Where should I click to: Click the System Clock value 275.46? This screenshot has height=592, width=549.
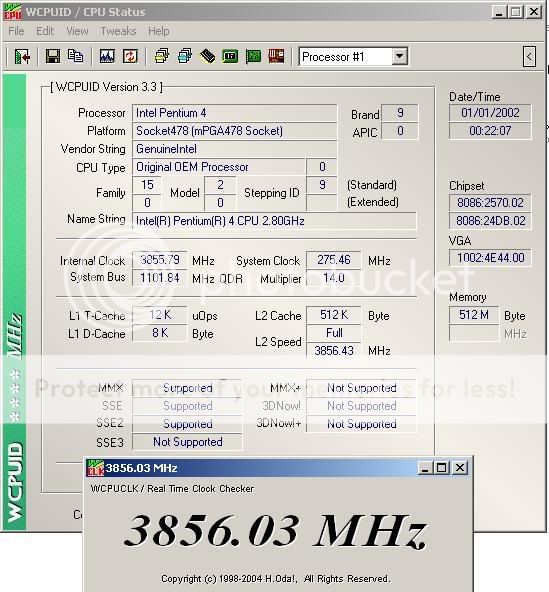coord(333,260)
